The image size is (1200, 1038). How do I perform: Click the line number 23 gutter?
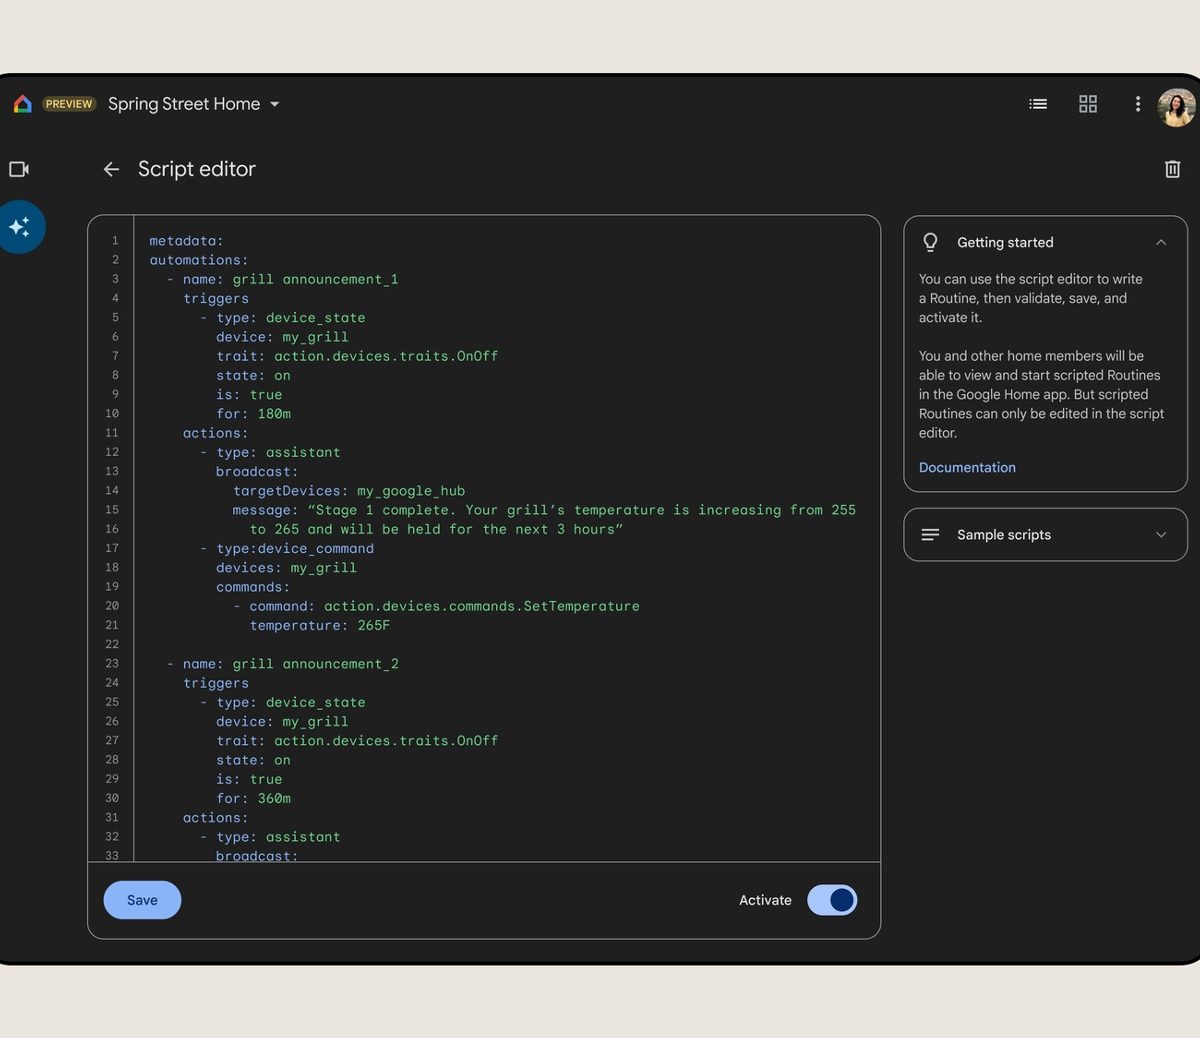[x=112, y=664]
